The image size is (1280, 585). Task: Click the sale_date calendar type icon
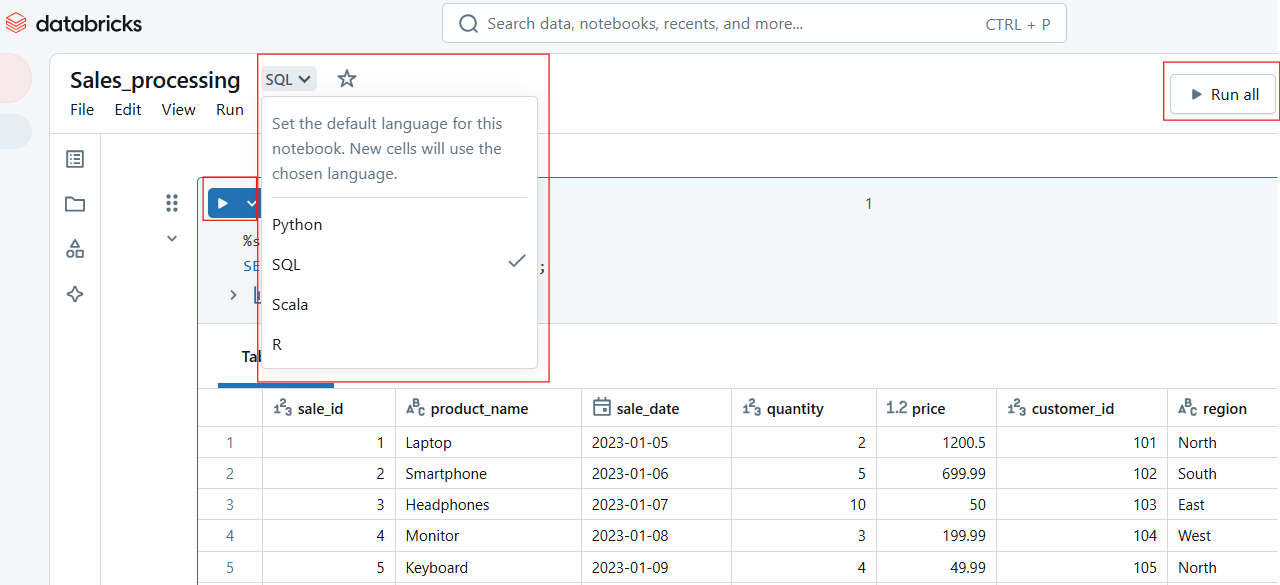click(x=602, y=407)
